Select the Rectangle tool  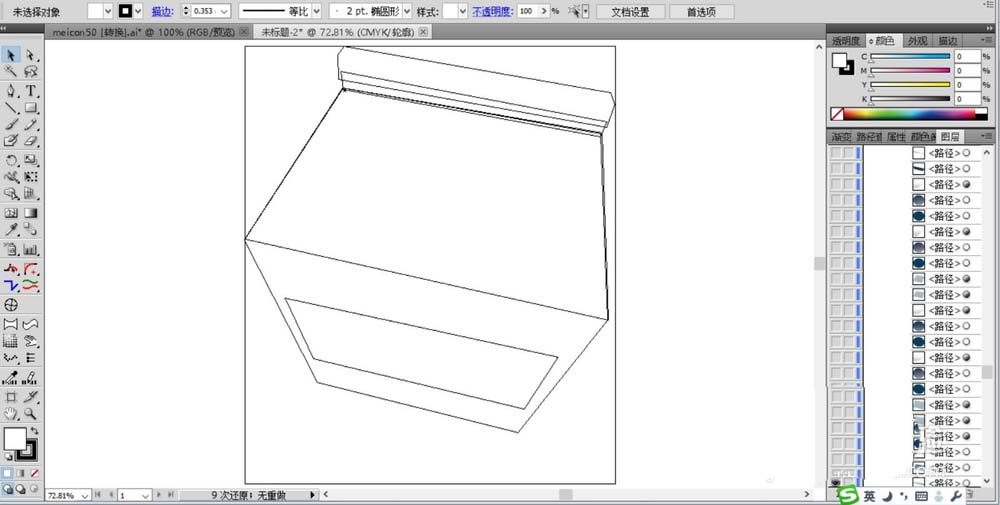[31, 108]
